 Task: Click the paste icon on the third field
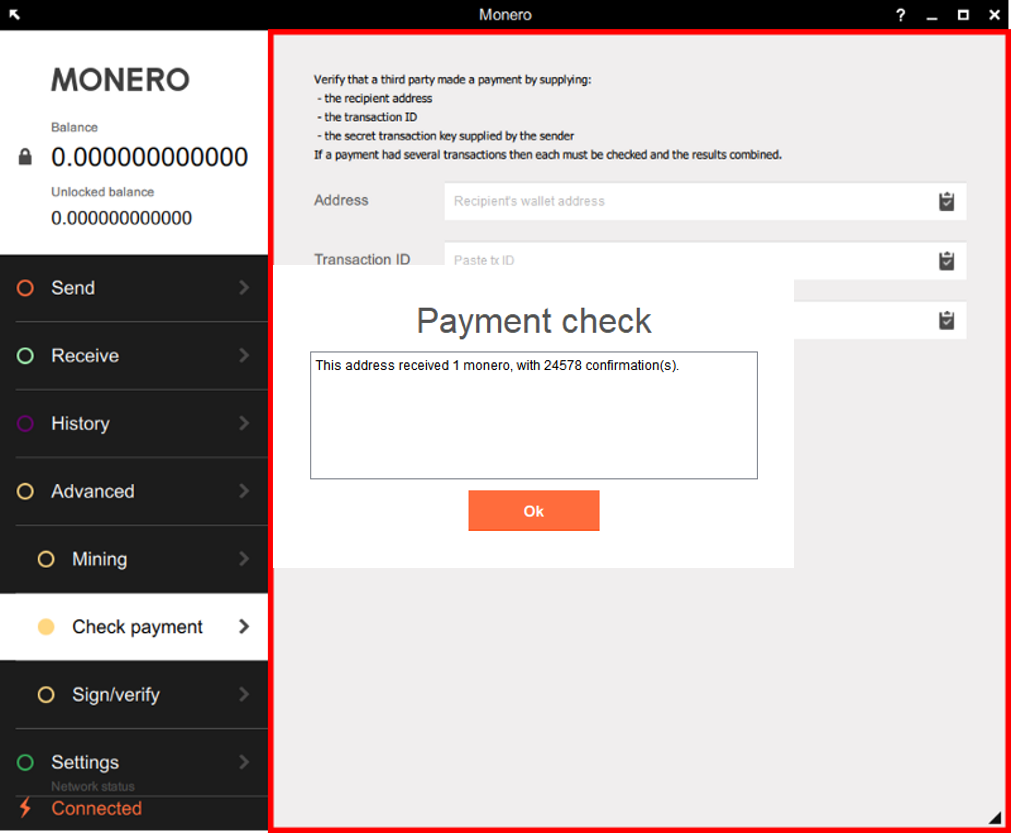pyautogui.click(x=946, y=320)
